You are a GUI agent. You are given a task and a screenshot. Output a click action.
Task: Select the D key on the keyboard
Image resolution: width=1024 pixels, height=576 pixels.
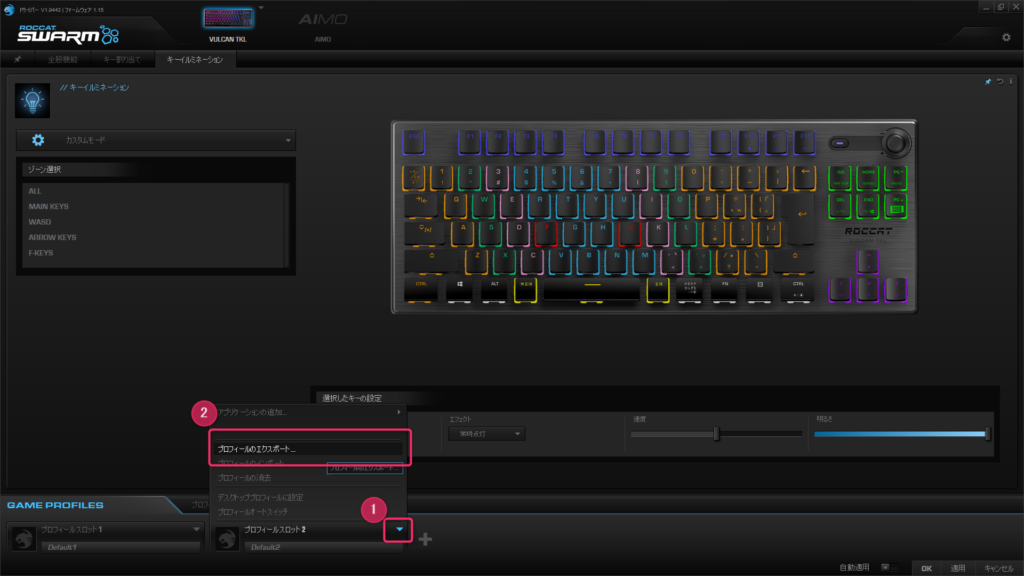(519, 233)
